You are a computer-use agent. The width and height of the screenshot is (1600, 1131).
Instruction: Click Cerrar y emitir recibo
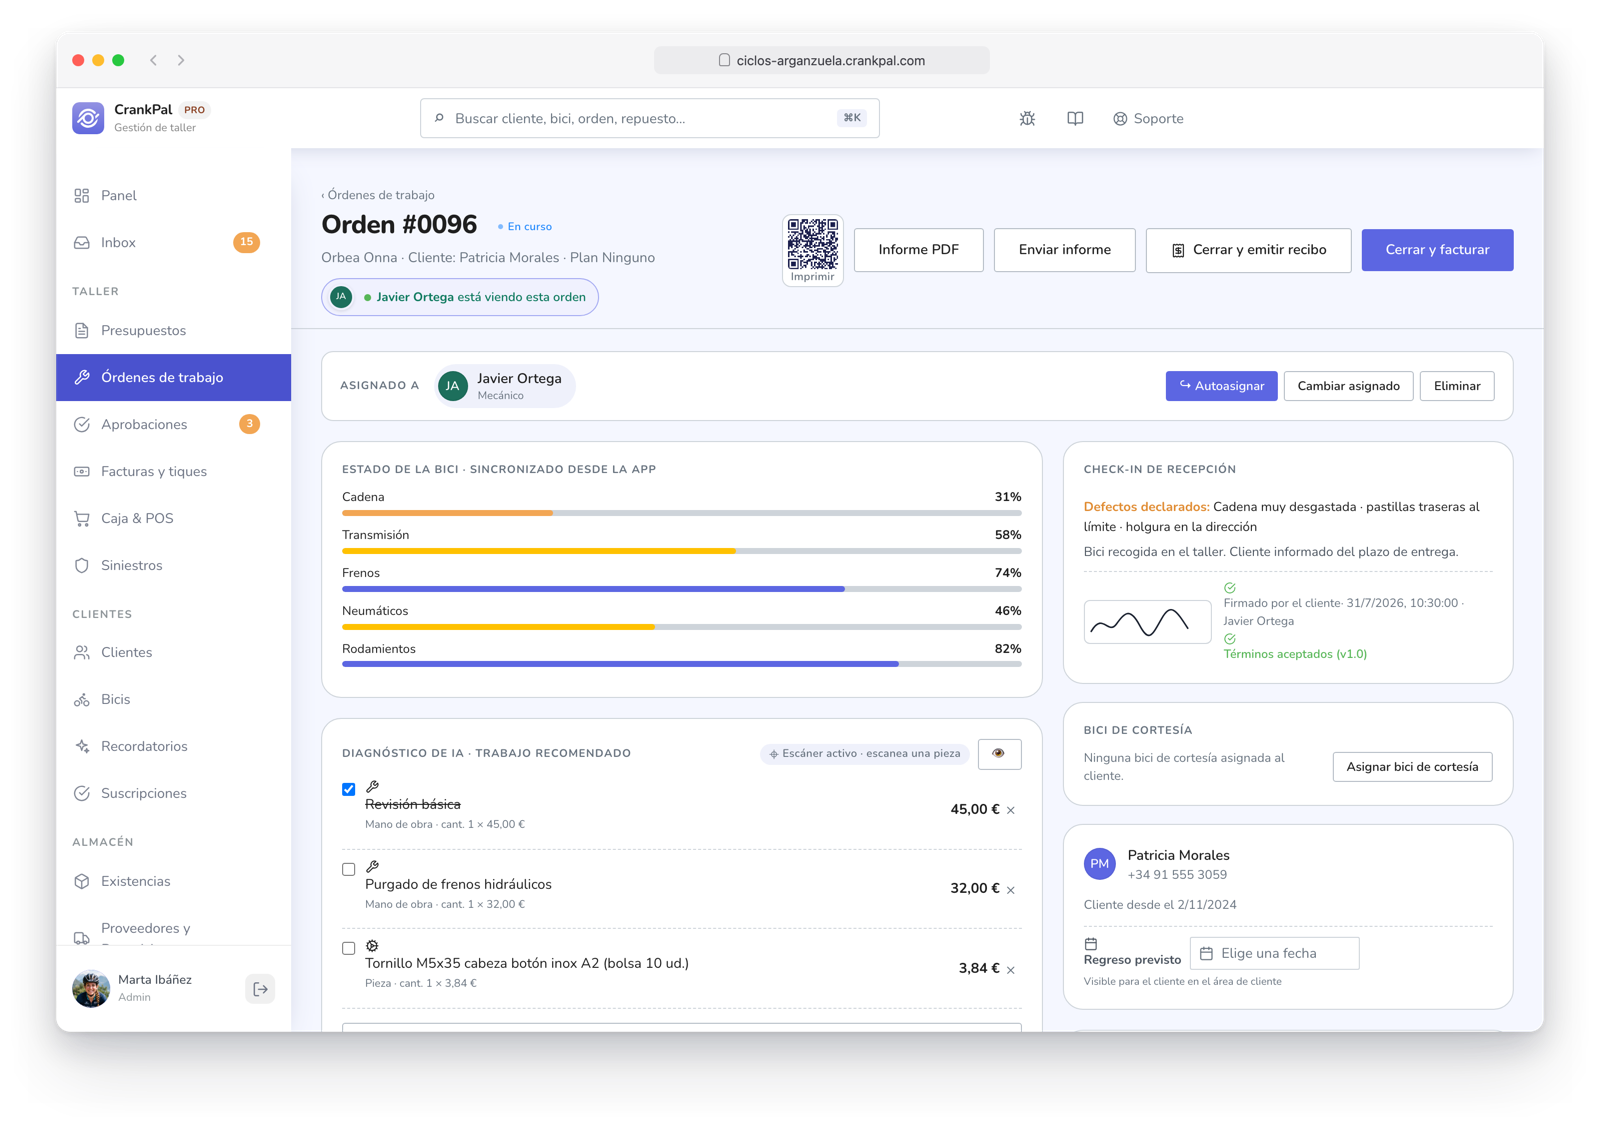click(1248, 250)
